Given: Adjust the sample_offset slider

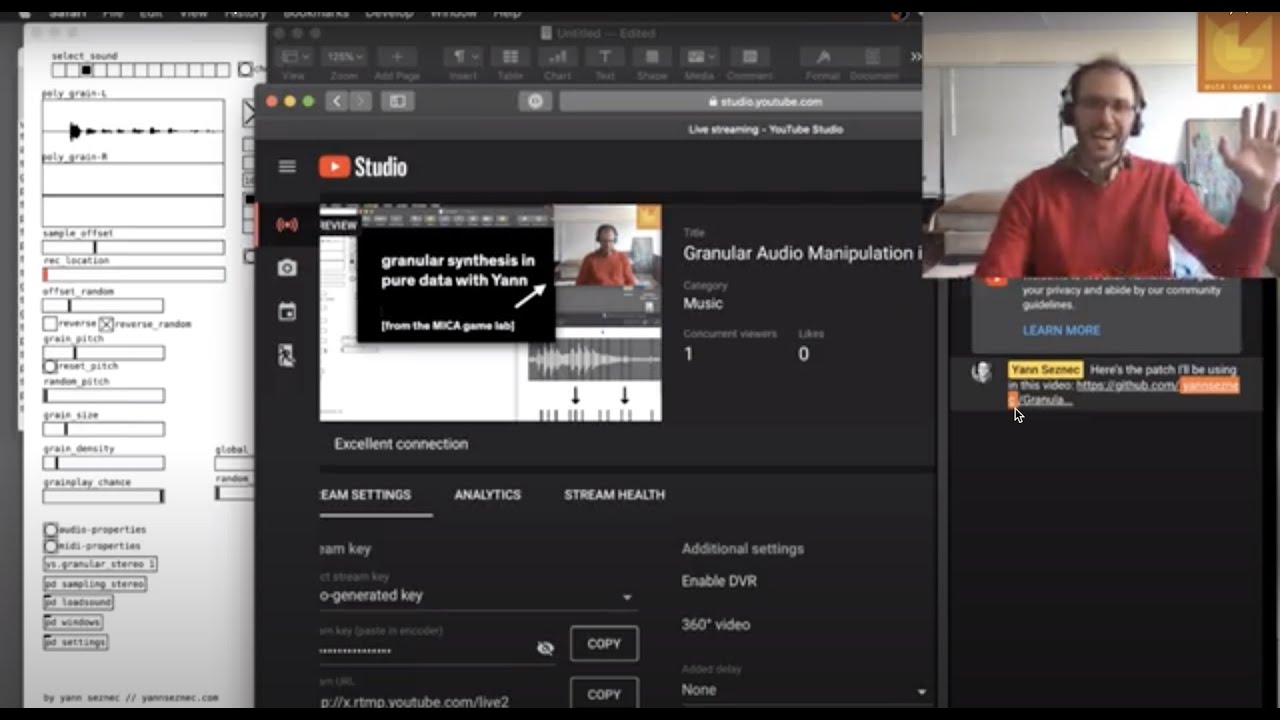Looking at the screenshot, I should tap(133, 247).
